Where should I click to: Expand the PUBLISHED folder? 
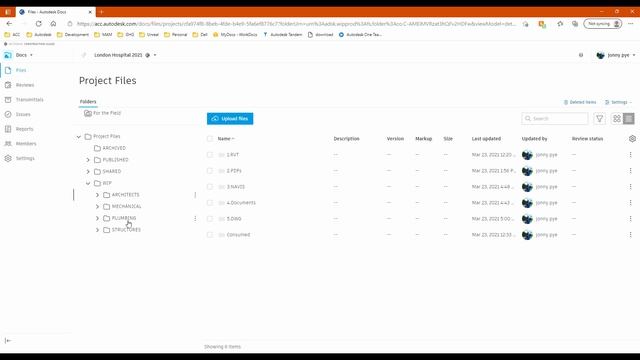(x=88, y=160)
